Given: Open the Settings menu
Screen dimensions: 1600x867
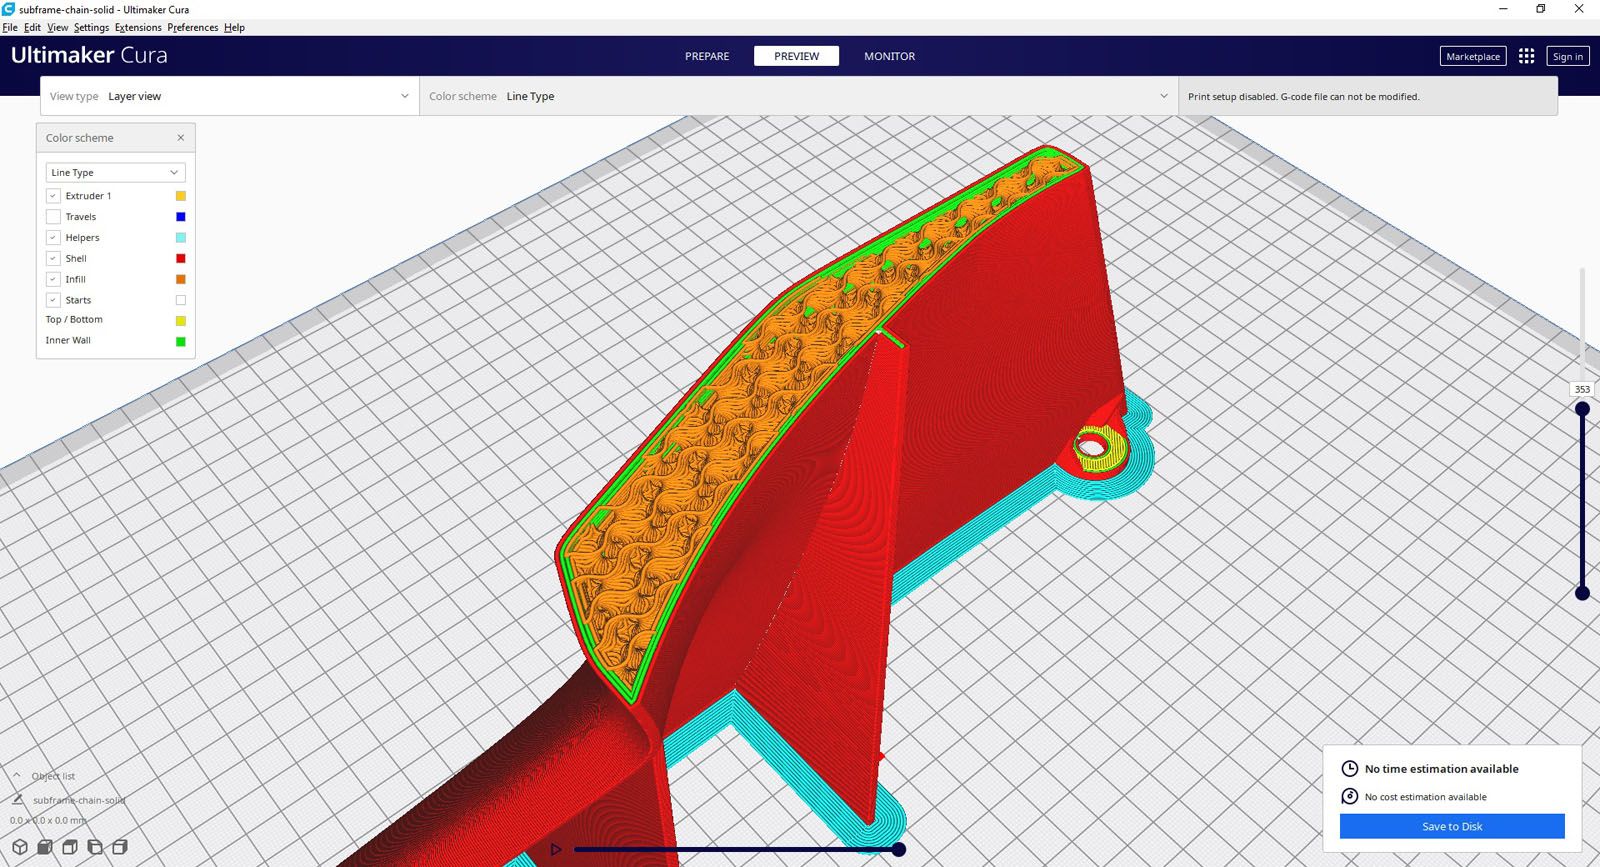Looking at the screenshot, I should click(91, 27).
